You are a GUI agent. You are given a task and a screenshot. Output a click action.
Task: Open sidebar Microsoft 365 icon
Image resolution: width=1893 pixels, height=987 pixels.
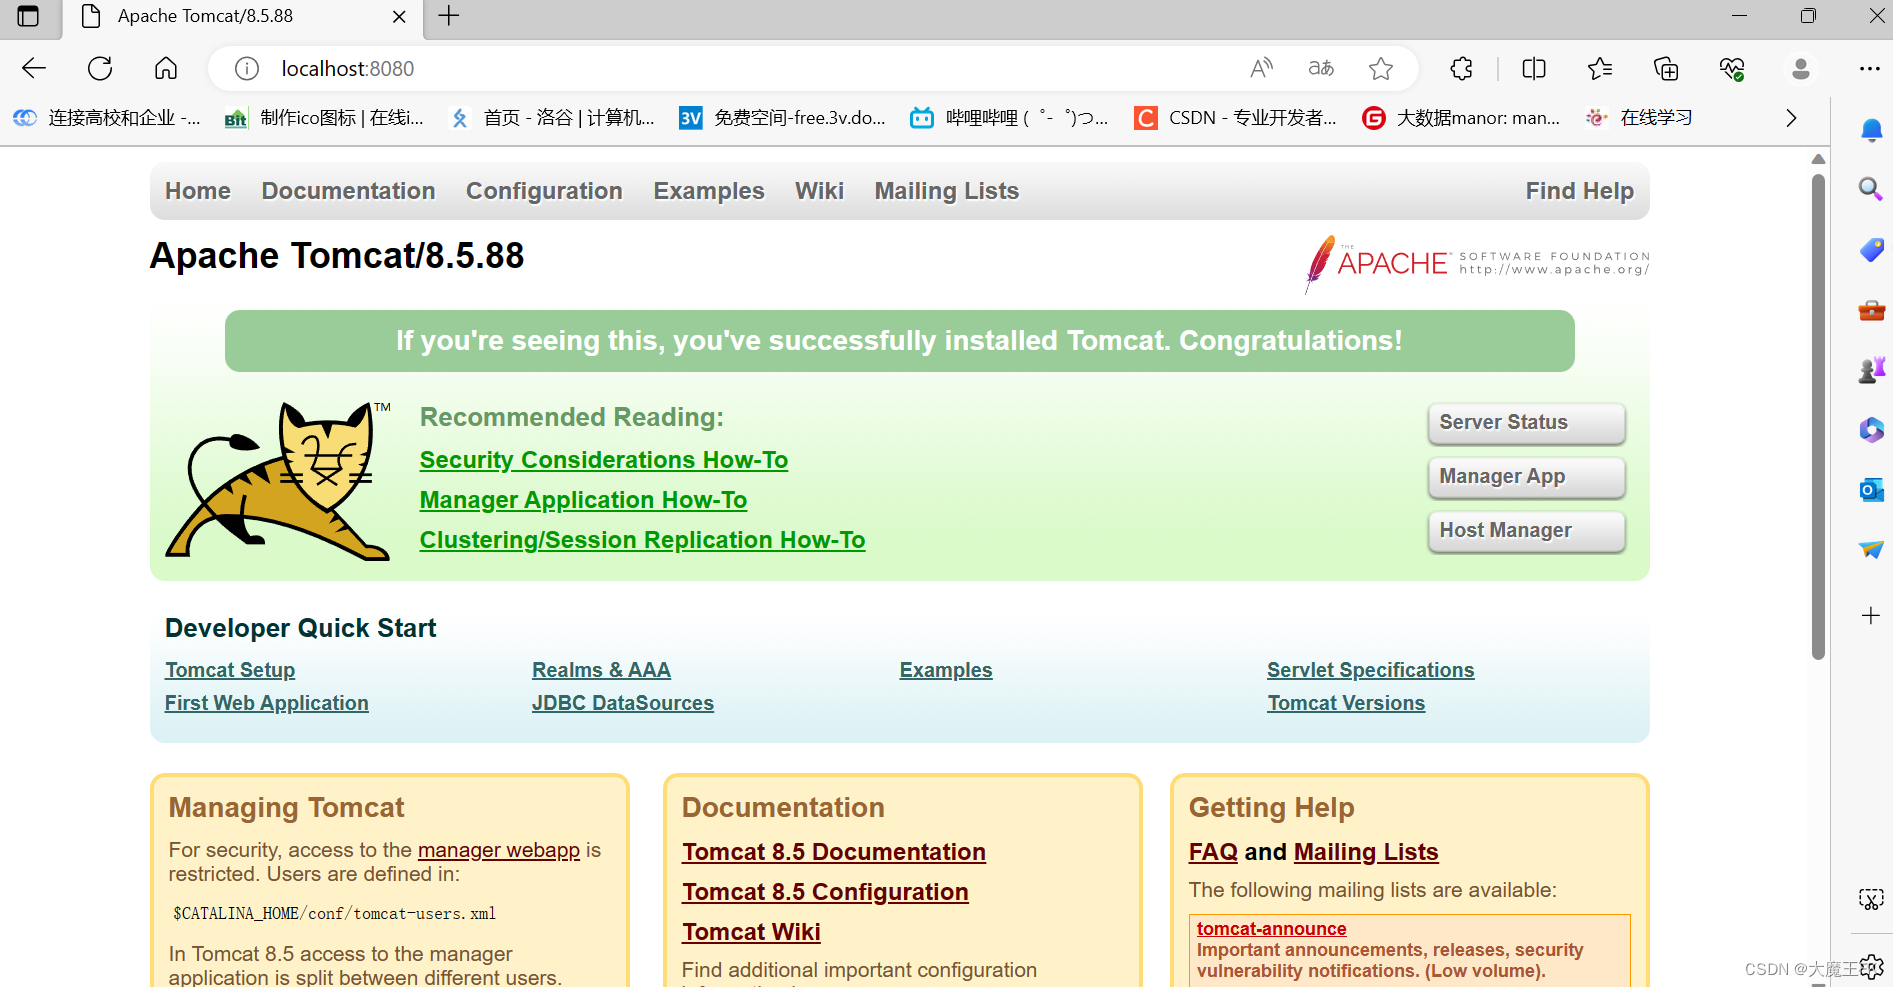click(1872, 430)
